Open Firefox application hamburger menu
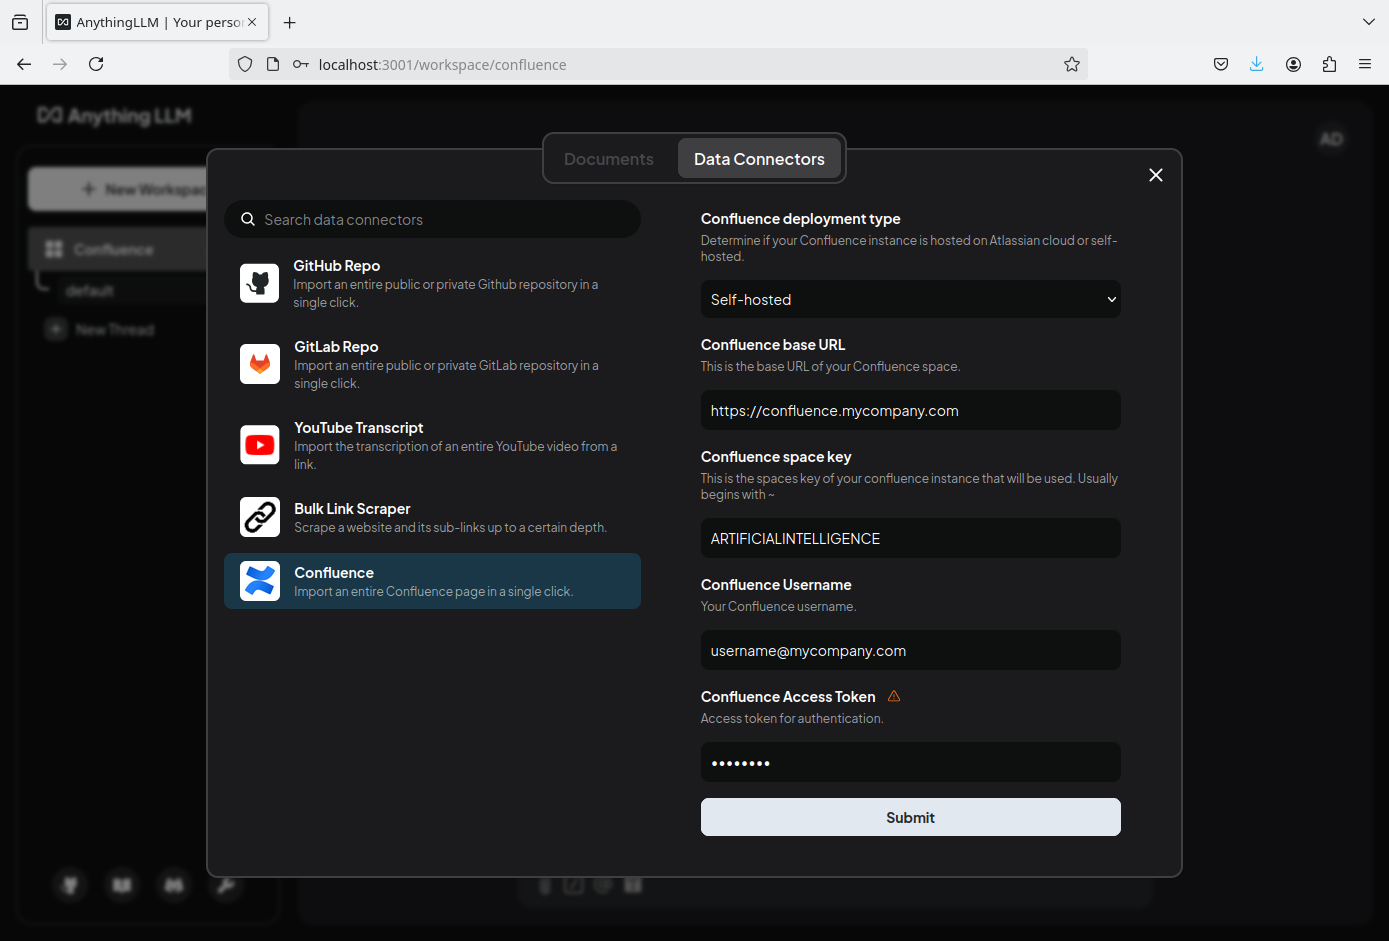Image resolution: width=1389 pixels, height=941 pixels. click(x=1365, y=64)
